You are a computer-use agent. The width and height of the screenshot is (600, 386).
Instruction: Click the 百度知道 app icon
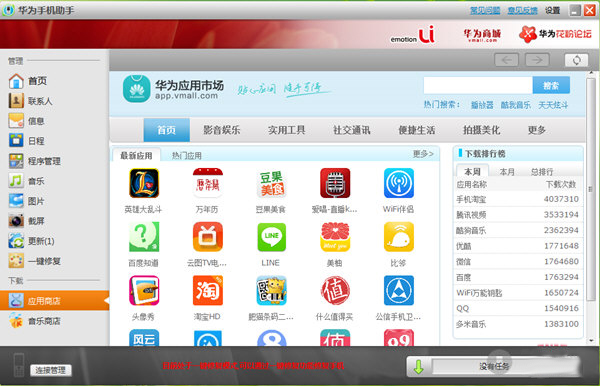tap(144, 237)
